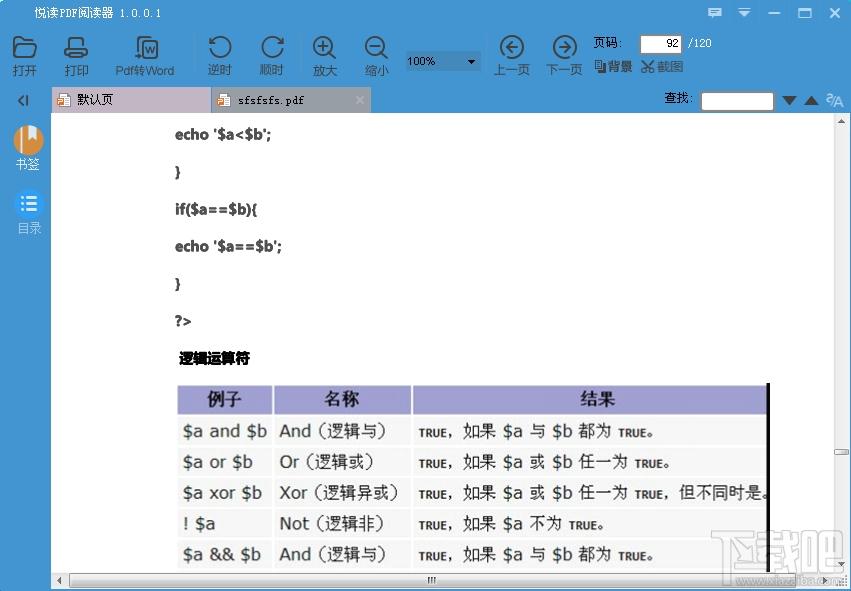Click the vertical scrollbar thumb

[x=842, y=452]
